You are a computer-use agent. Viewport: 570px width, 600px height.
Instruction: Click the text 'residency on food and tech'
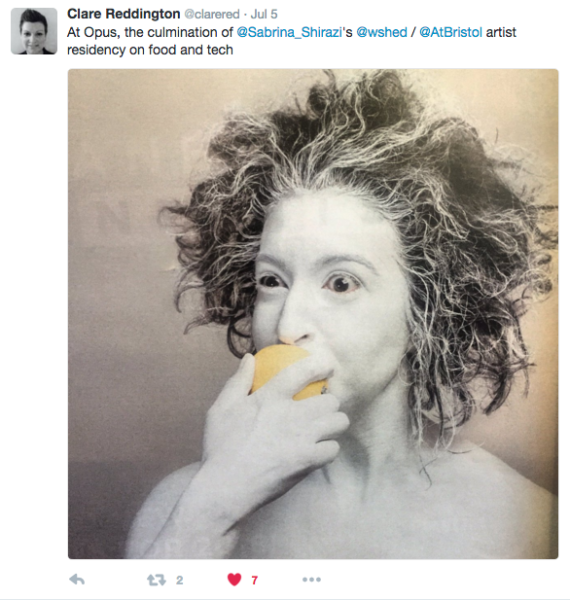coord(150,50)
